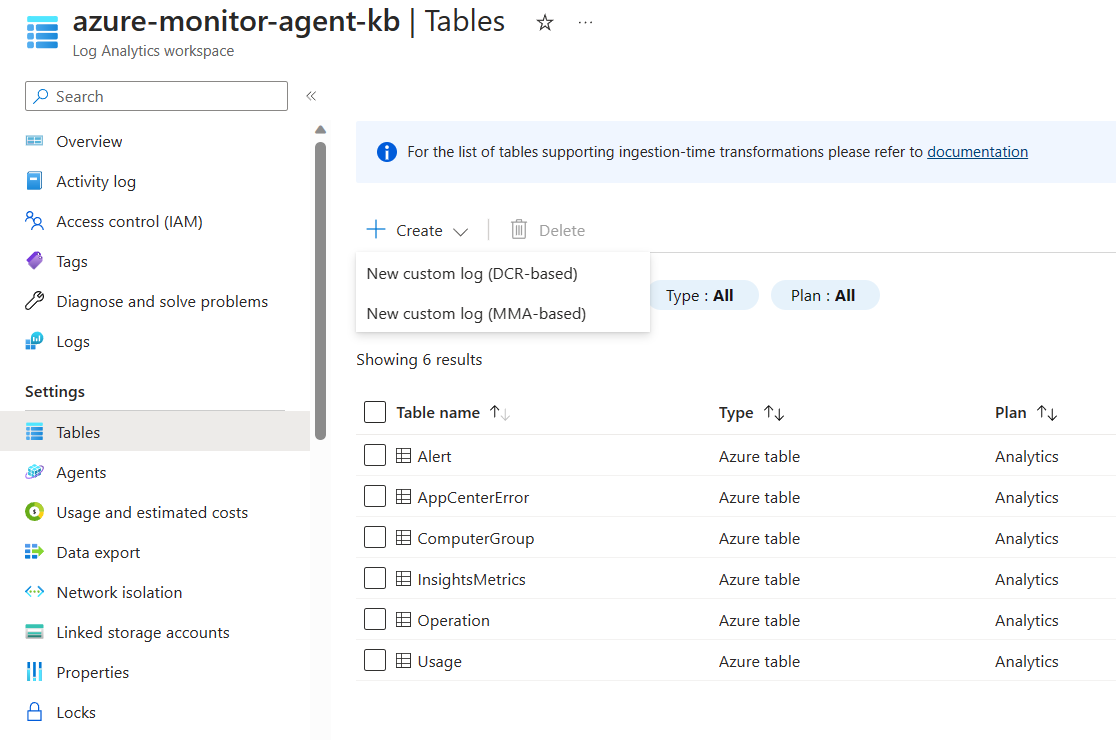Click the trash can Delete icon
The width and height of the screenshot is (1116, 740).
point(519,229)
